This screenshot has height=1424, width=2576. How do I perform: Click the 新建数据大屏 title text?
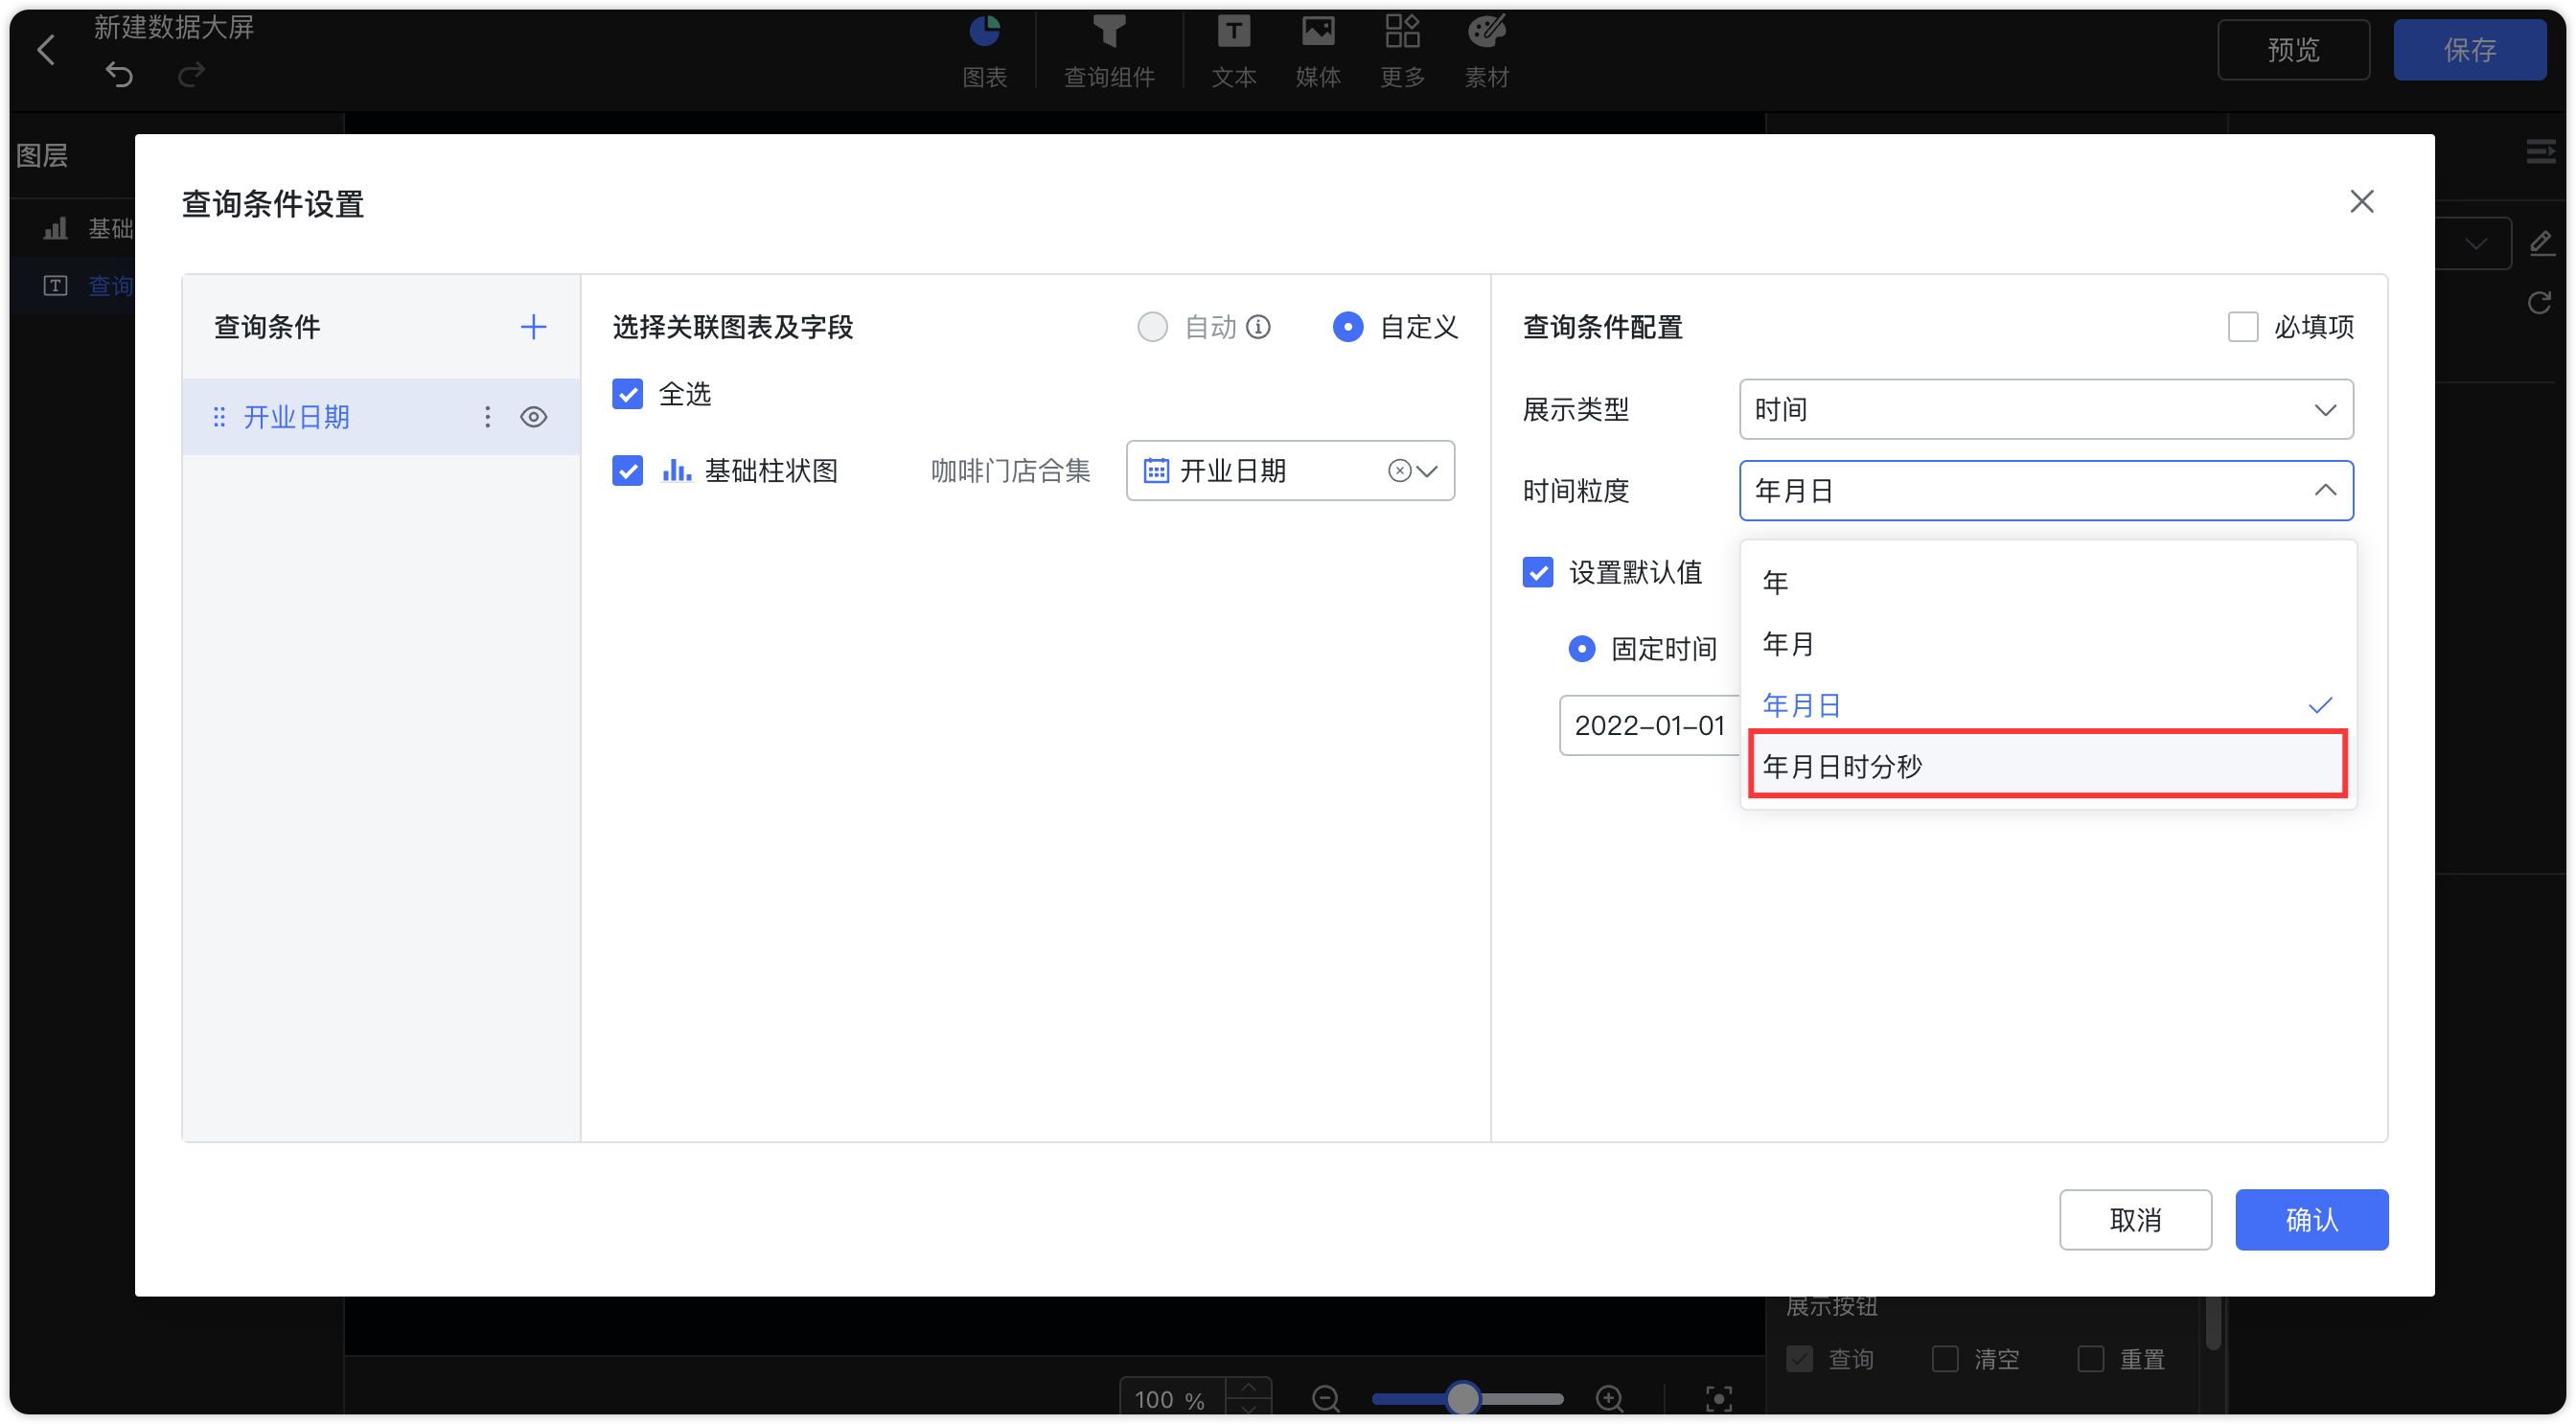174,27
